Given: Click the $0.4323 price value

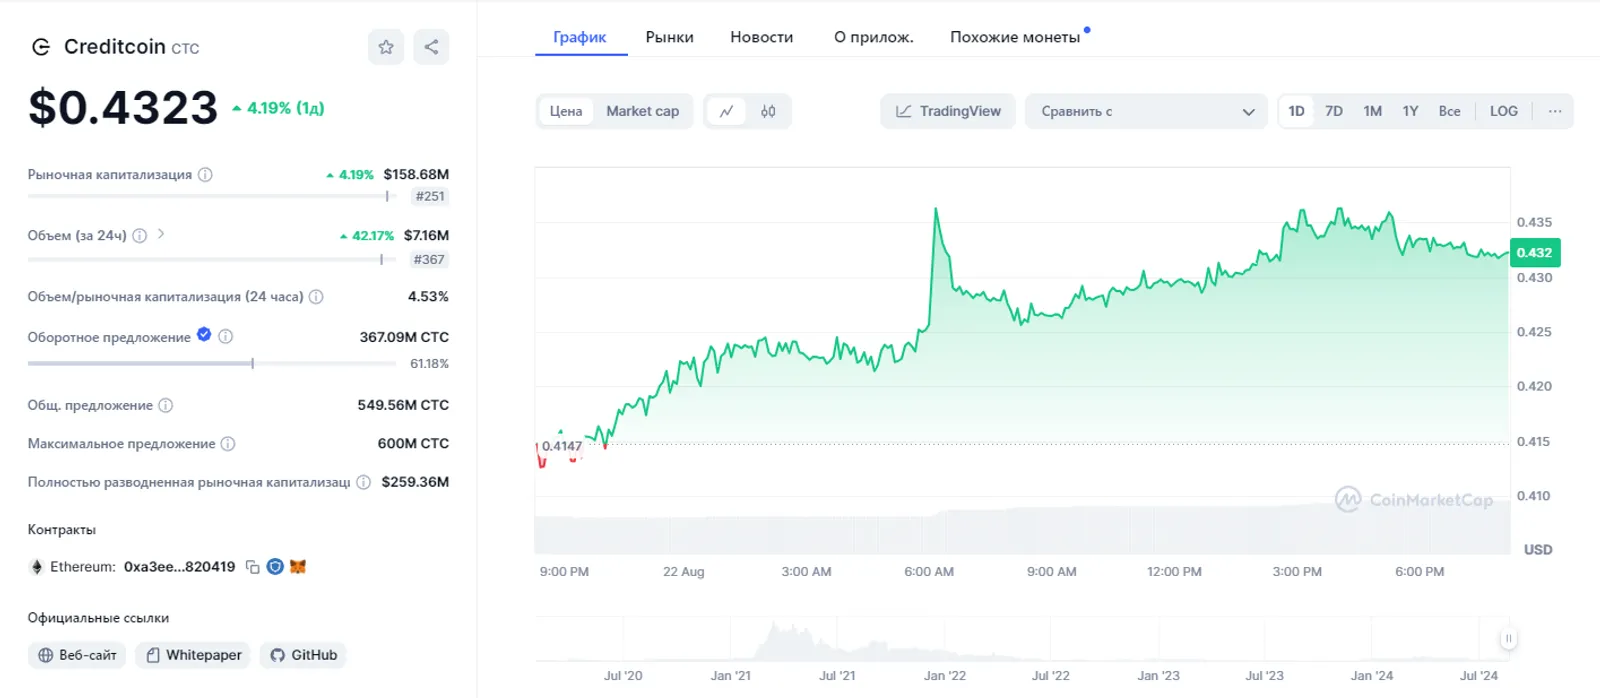Looking at the screenshot, I should (123, 108).
